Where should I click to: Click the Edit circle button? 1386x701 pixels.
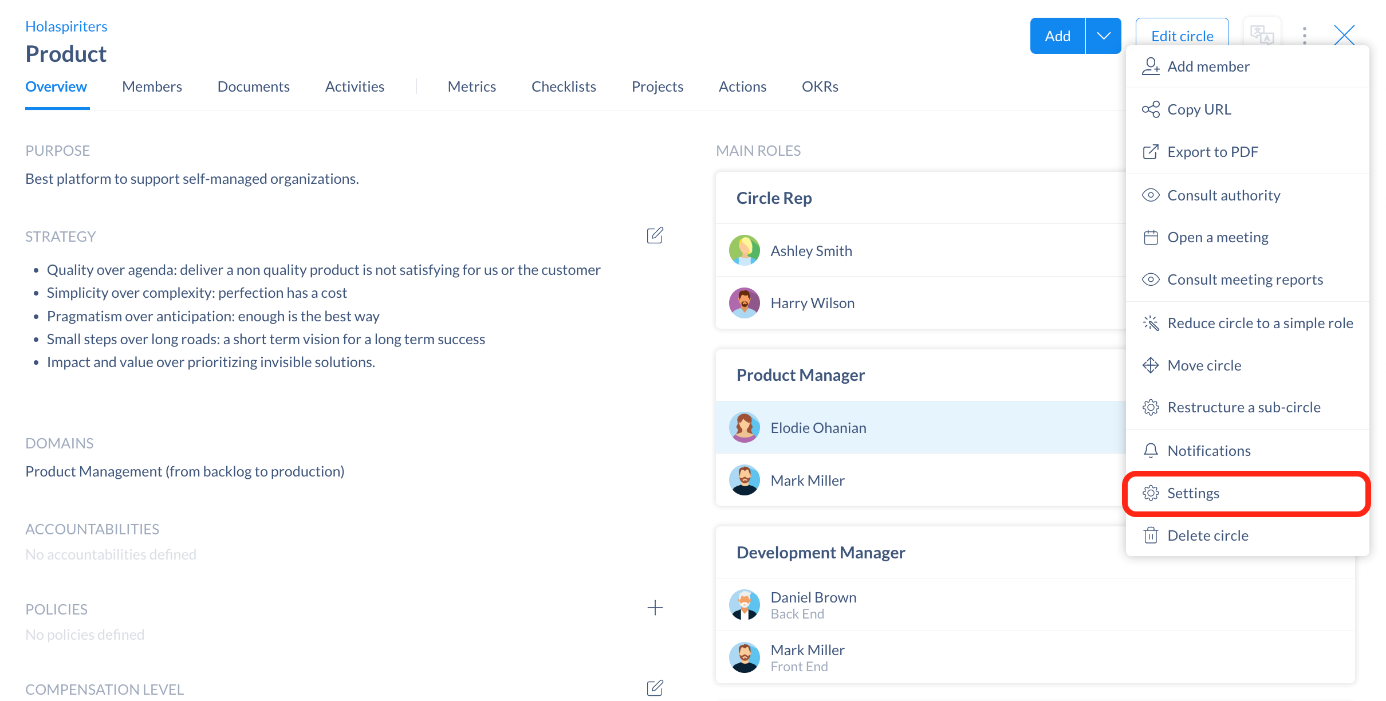(x=1182, y=36)
